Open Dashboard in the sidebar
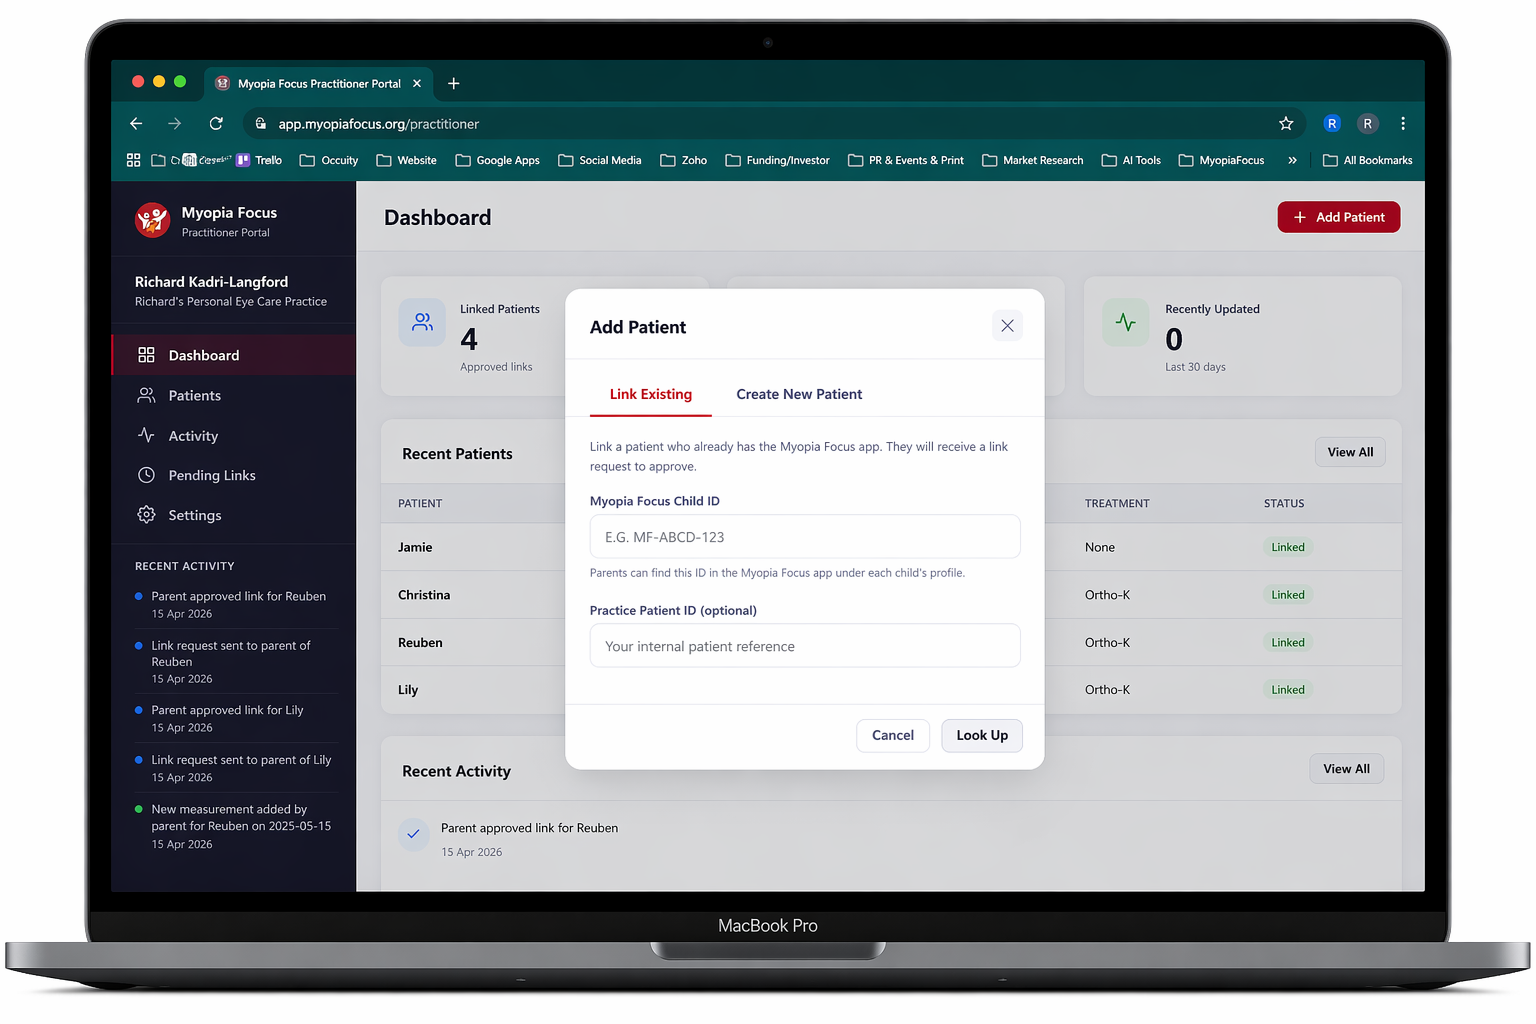This screenshot has width=1536, height=1024. click(x=234, y=355)
